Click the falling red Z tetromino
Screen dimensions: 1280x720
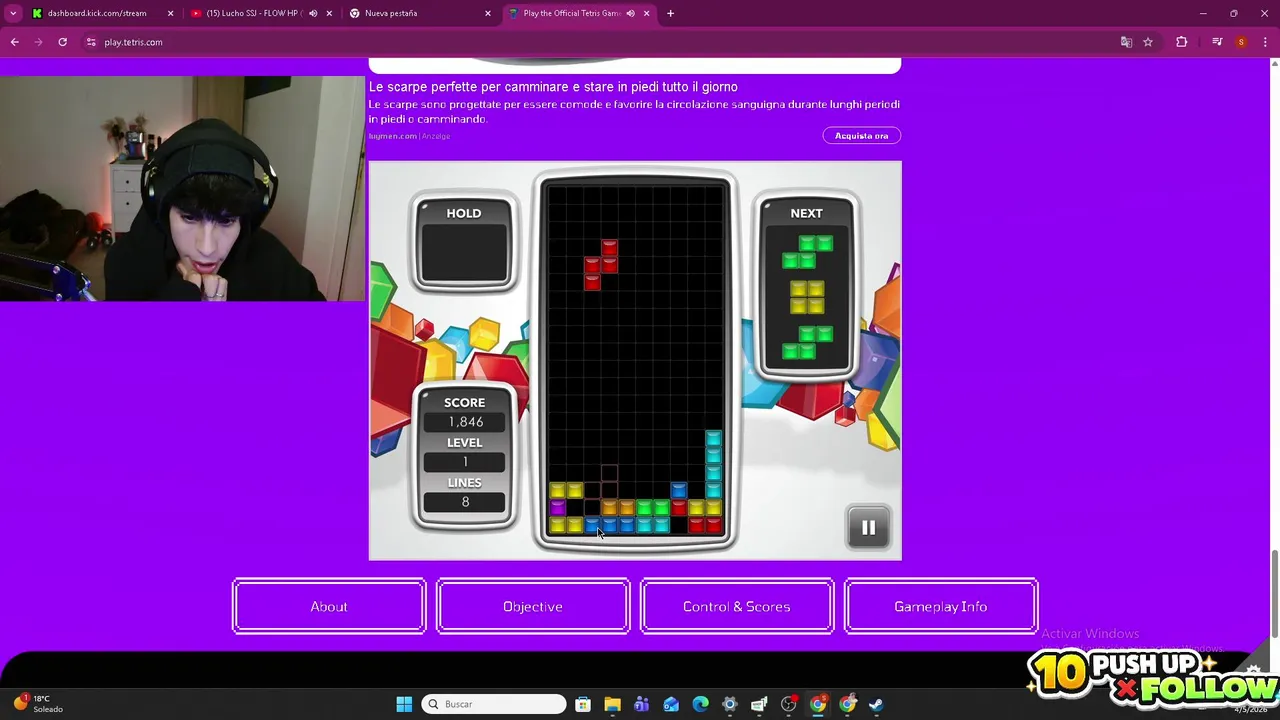600,264
